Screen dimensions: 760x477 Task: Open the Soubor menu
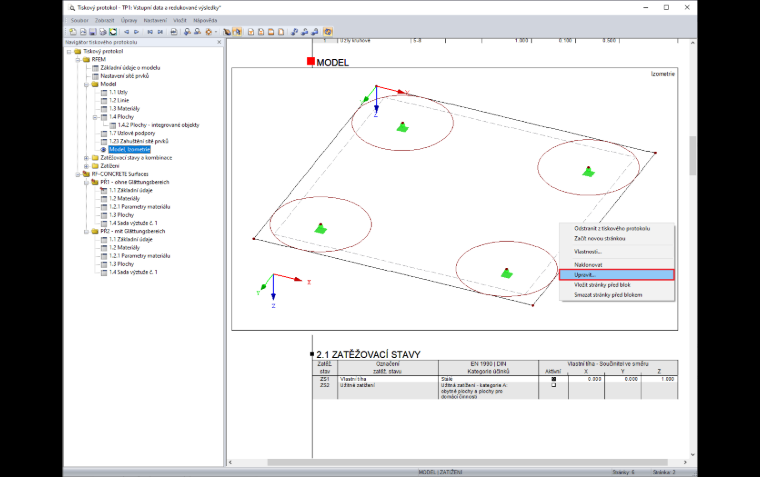click(x=79, y=20)
